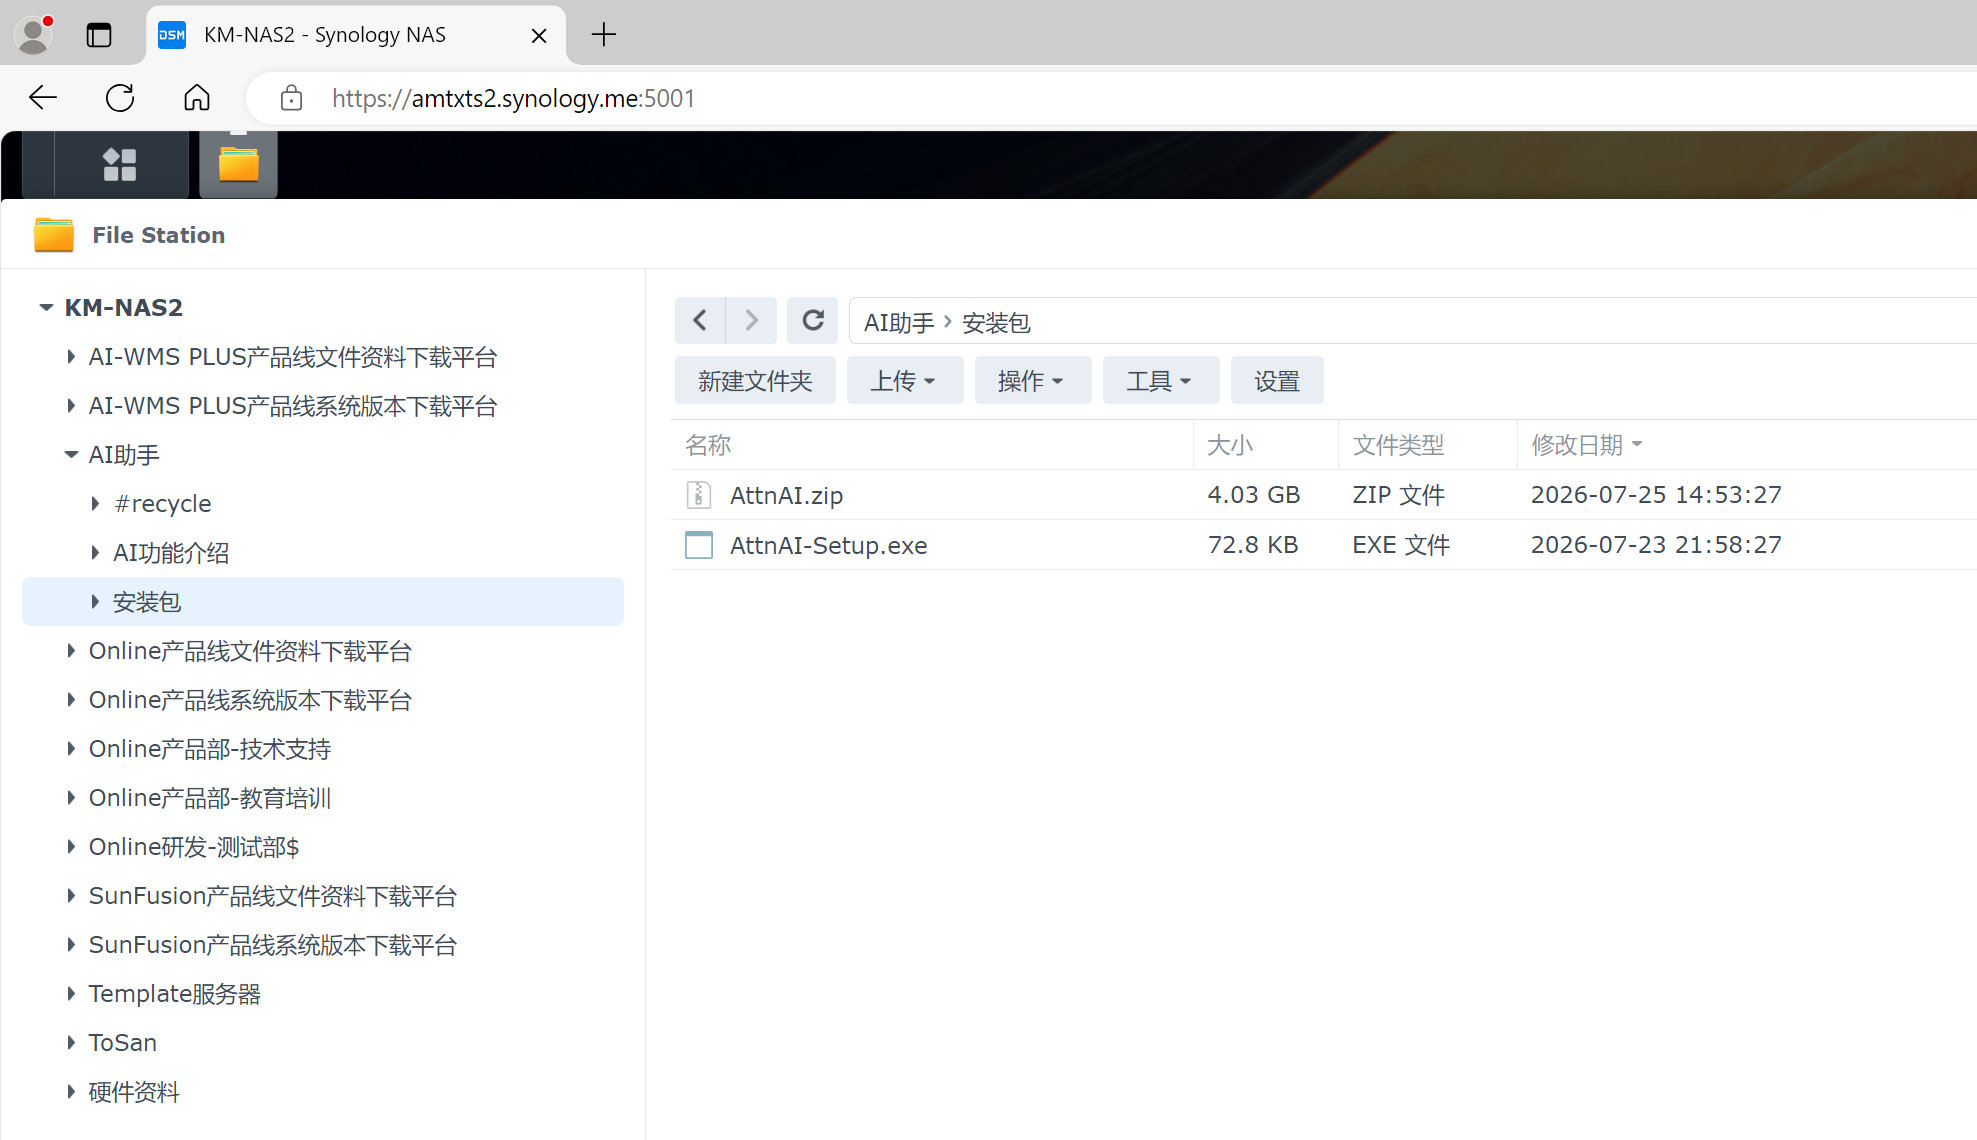Click the 4.03 GB size cell
The image size is (1977, 1140).
pyautogui.click(x=1254, y=495)
